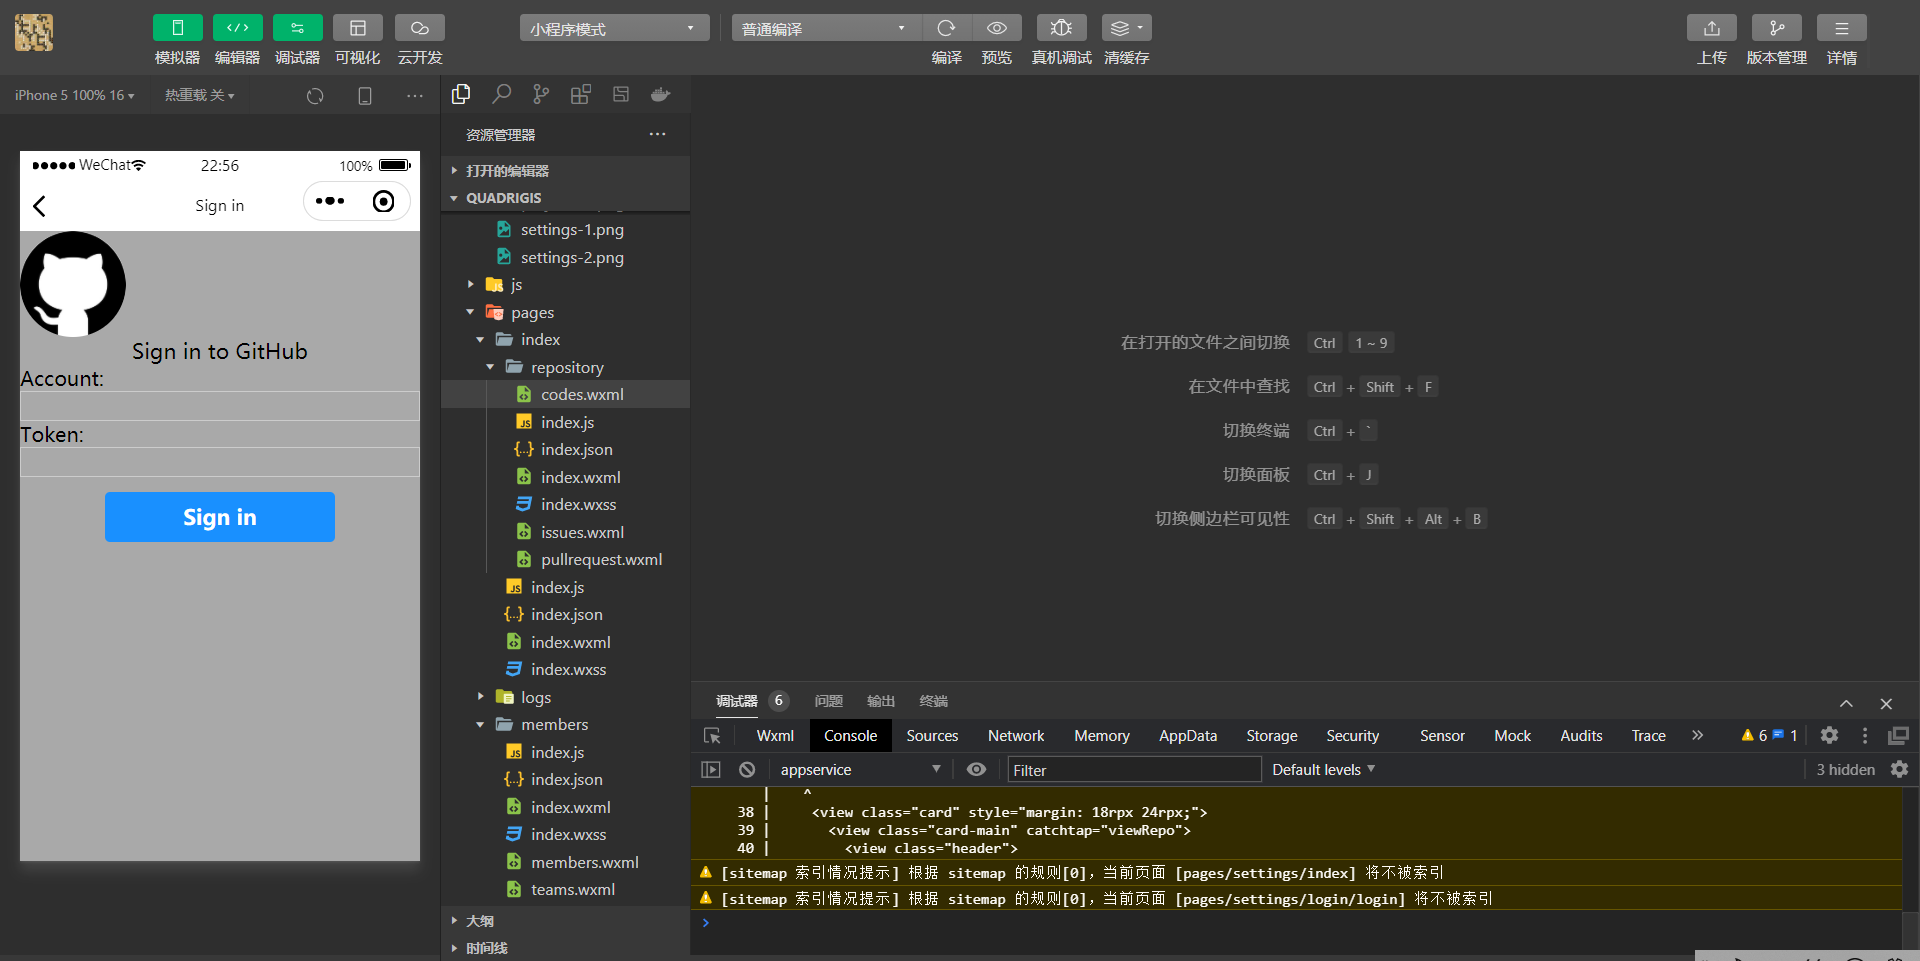The height and width of the screenshot is (961, 1920).
Task: Click the upload (上传) icon
Action: [x=1711, y=28]
